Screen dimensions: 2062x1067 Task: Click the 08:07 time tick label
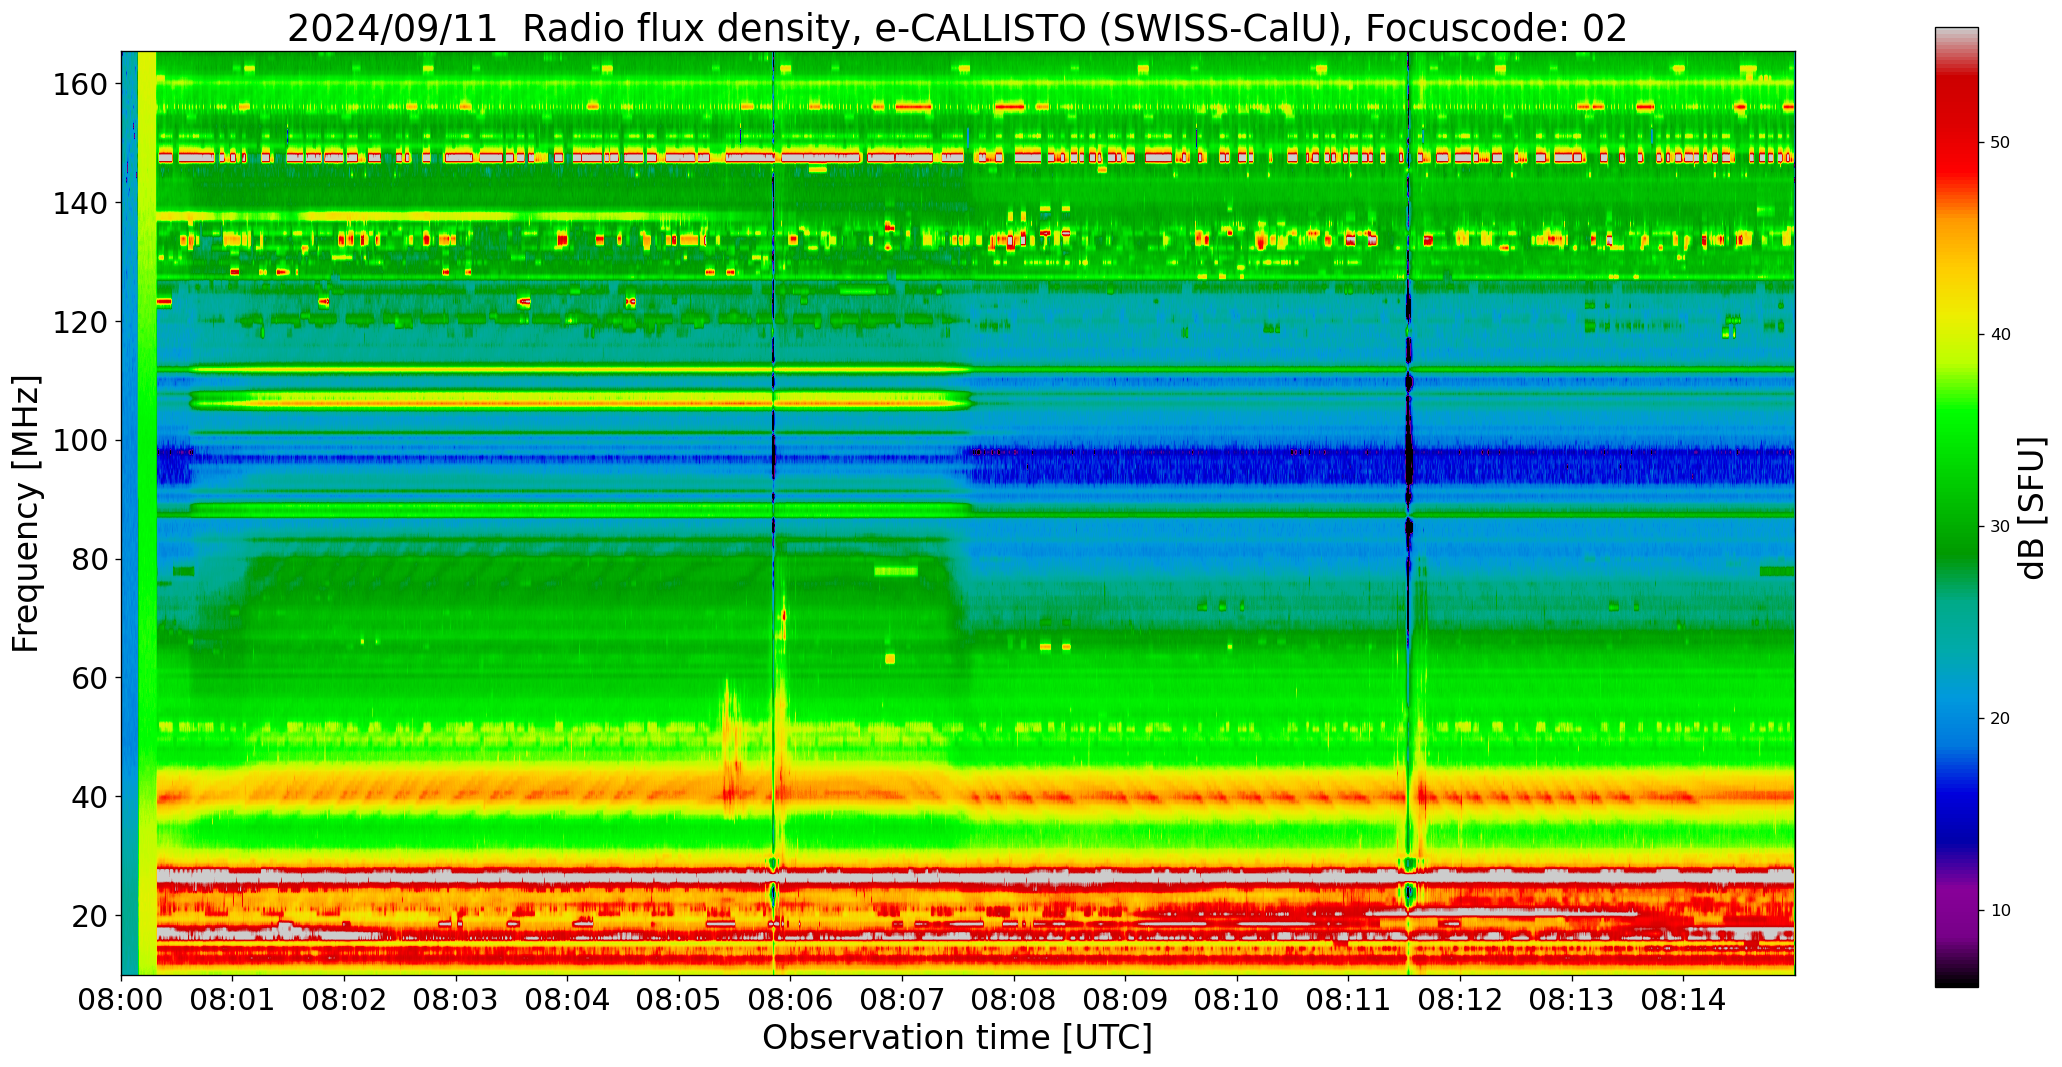(902, 1000)
